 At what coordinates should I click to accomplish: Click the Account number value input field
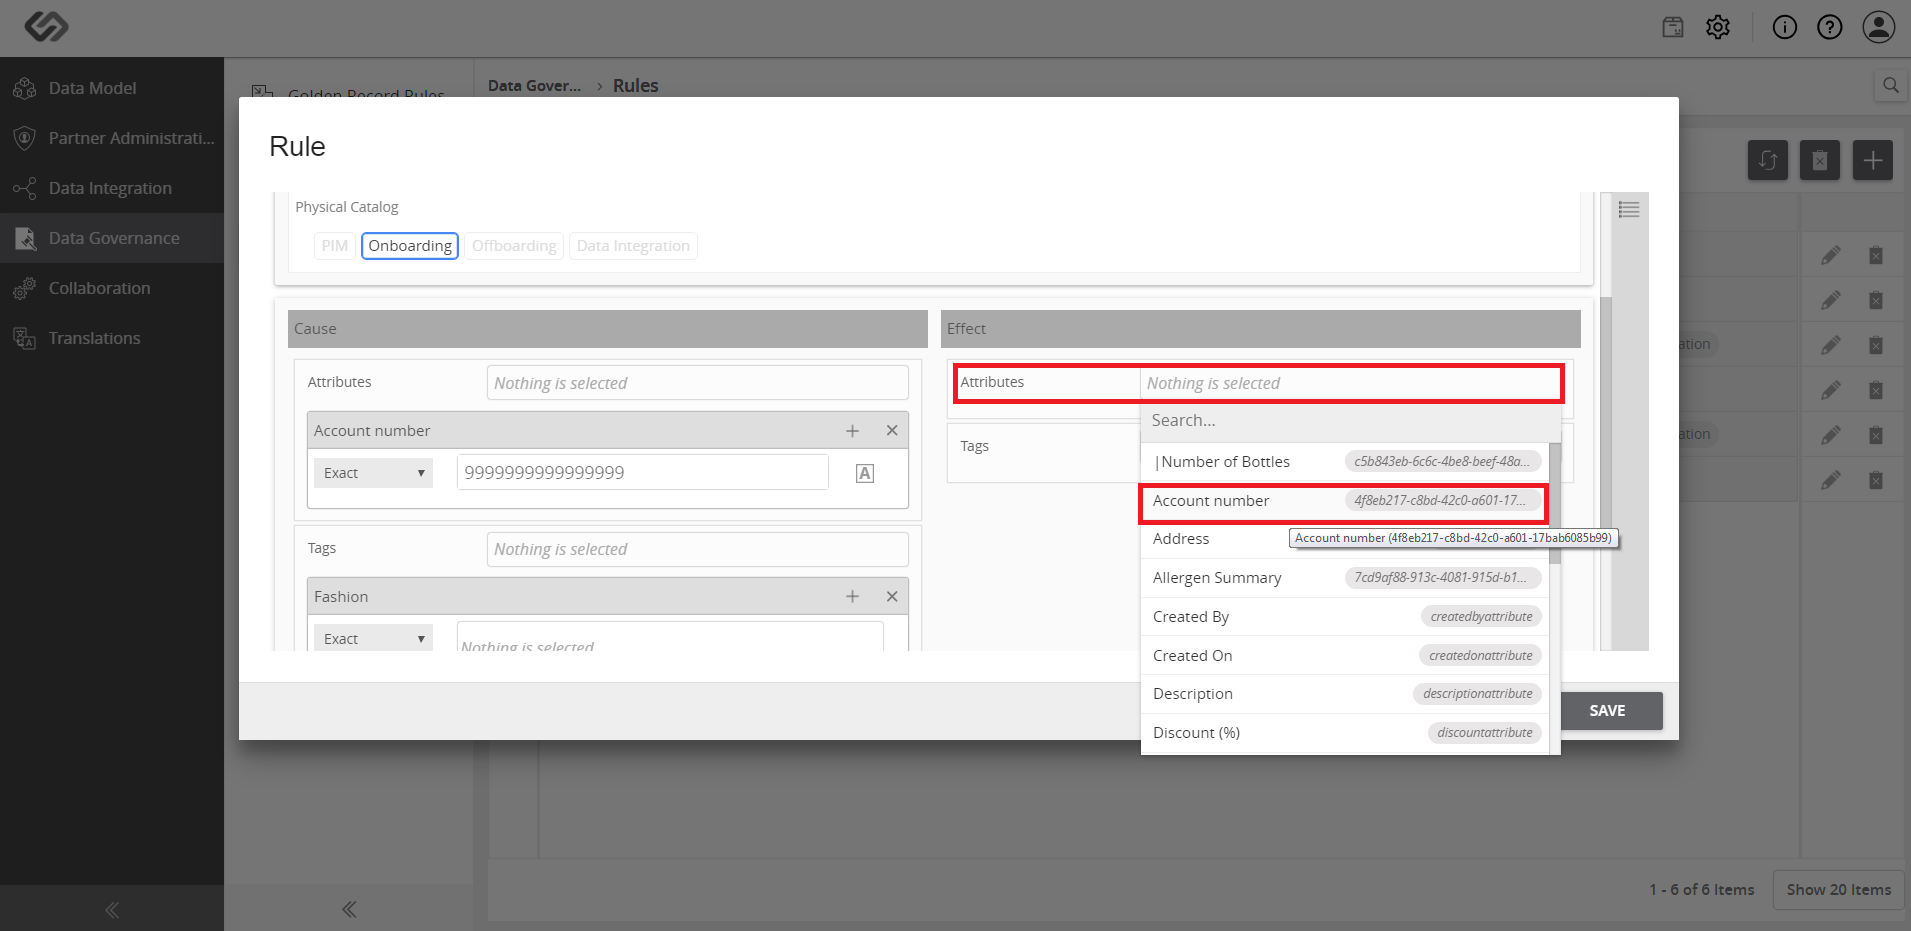pyautogui.click(x=642, y=473)
